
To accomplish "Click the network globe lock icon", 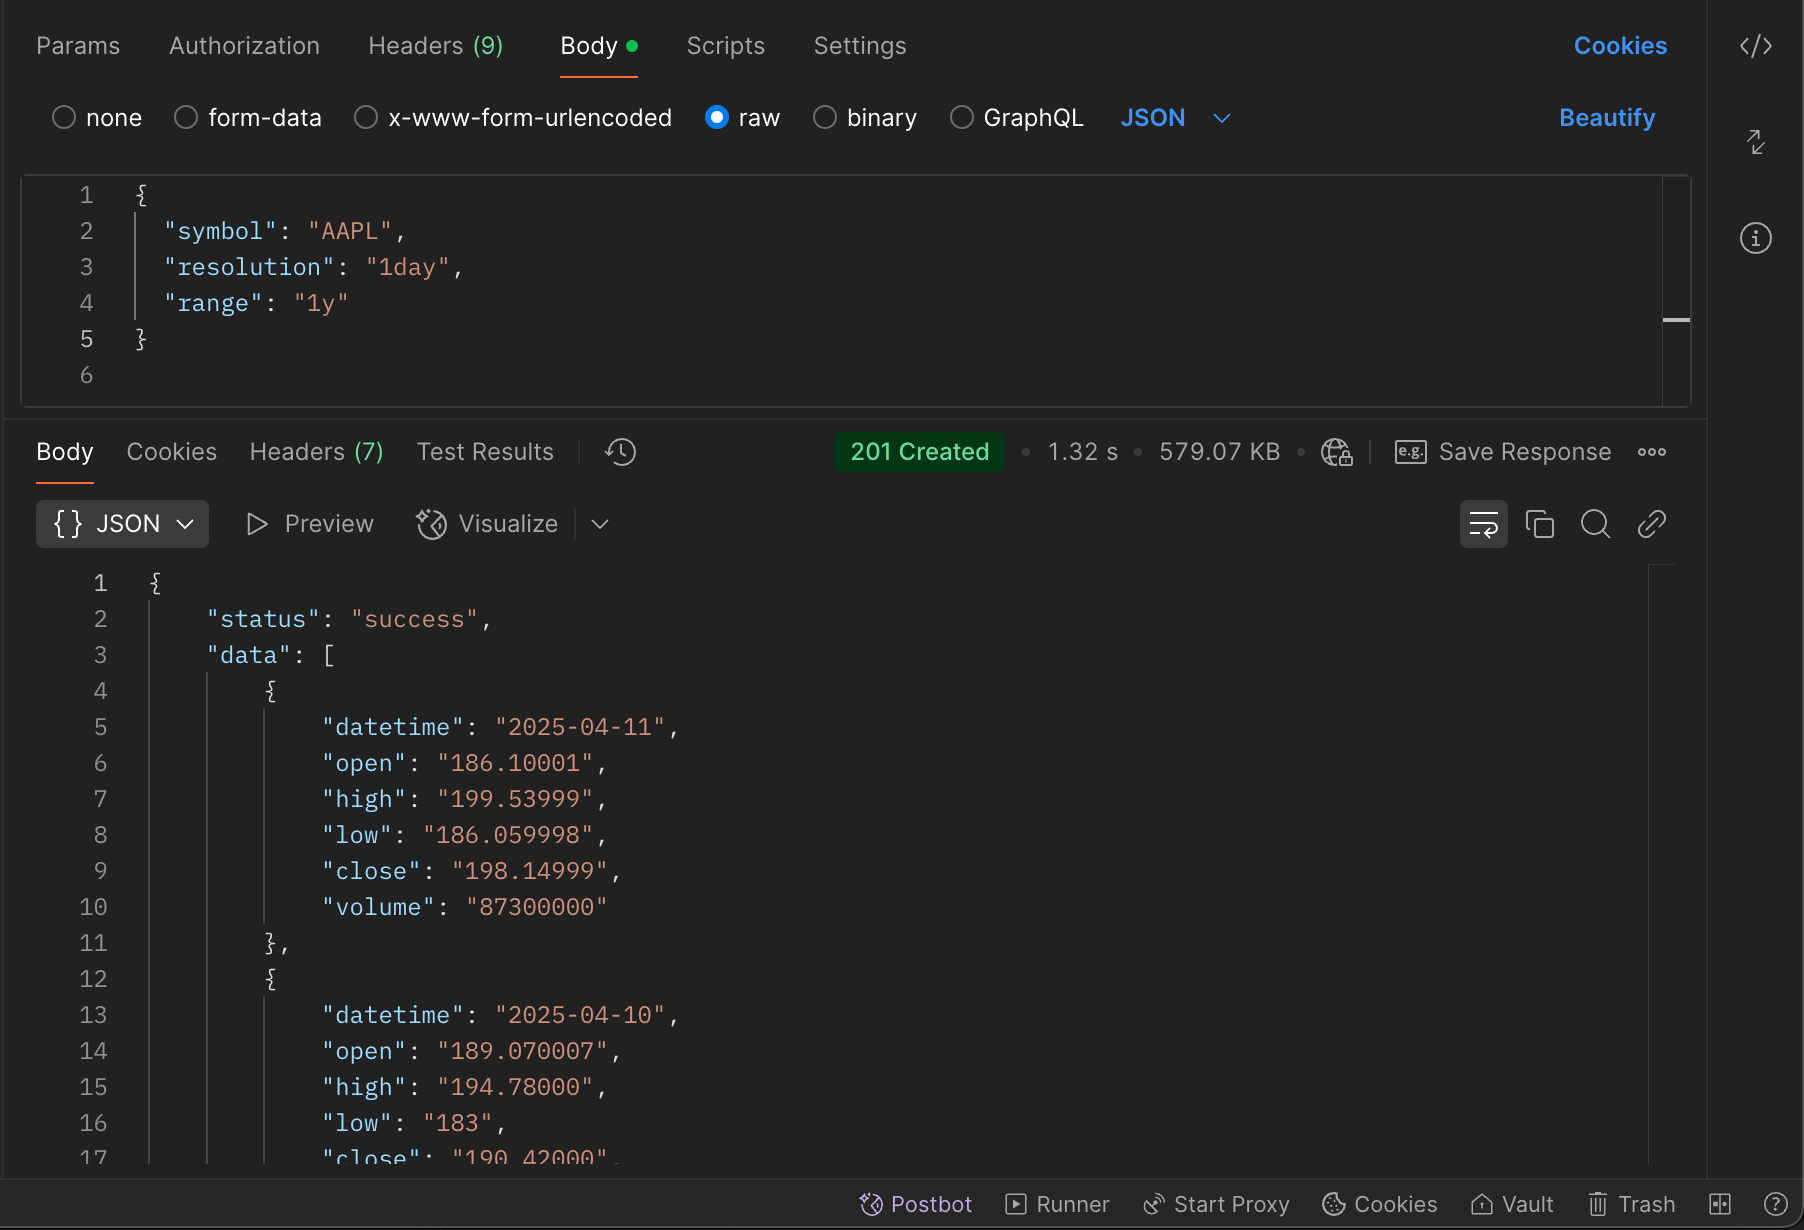I will tap(1336, 452).
